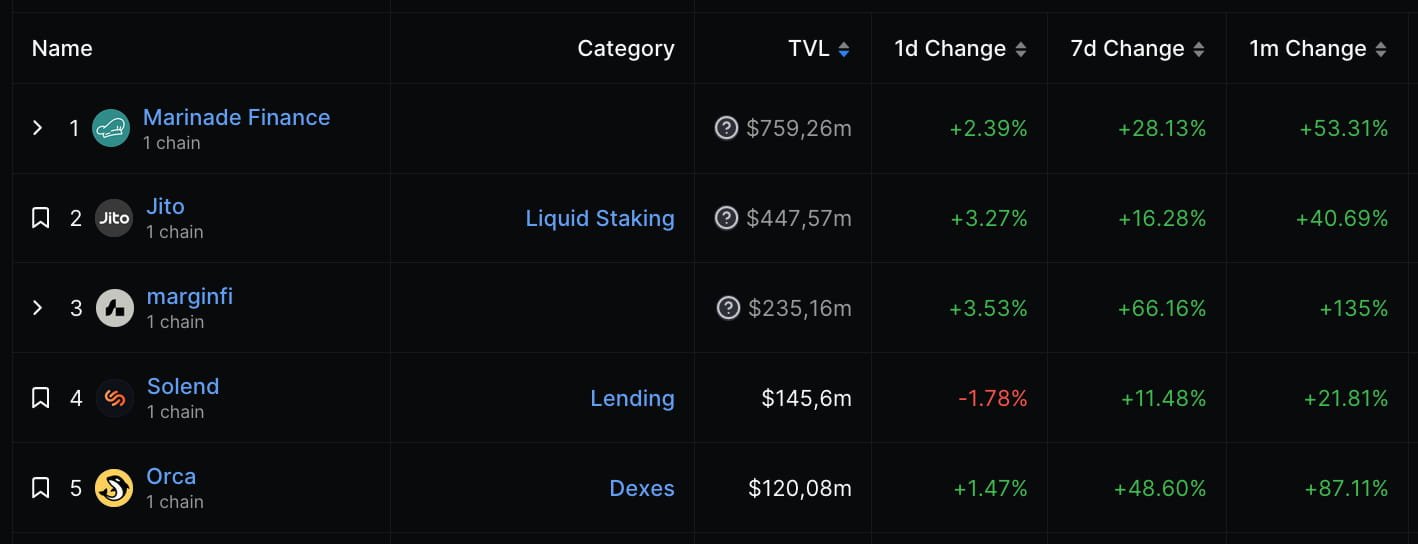Click the question mark beside marginfi TVL
This screenshot has height=544, width=1418.
pos(729,308)
